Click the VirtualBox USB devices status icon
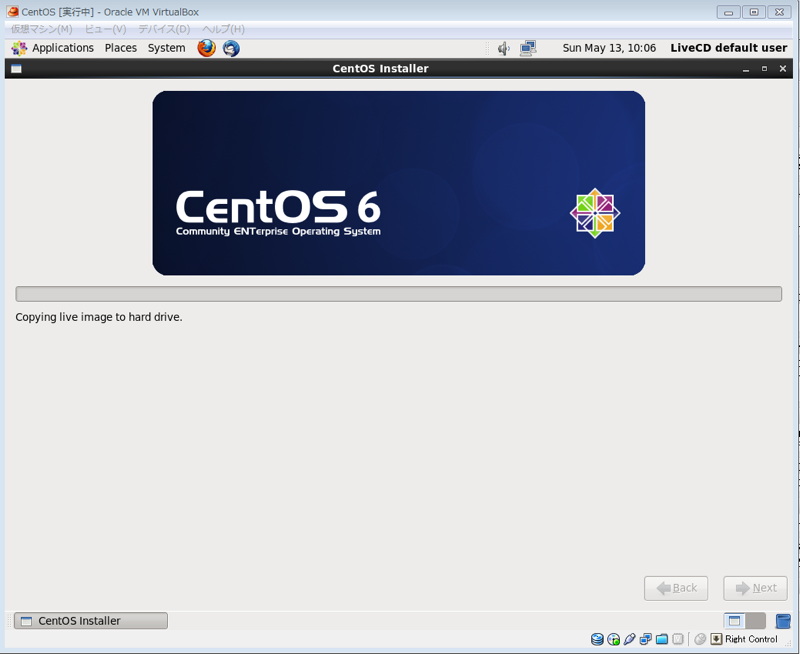 [x=630, y=639]
